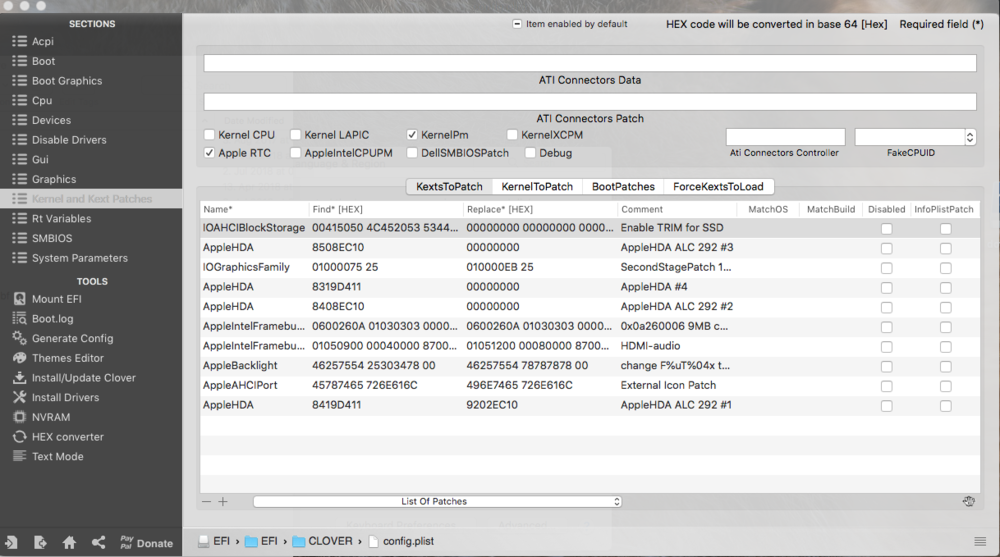This screenshot has height=557, width=1000.
Task: Click the PayPal Donate button
Action: tap(147, 543)
